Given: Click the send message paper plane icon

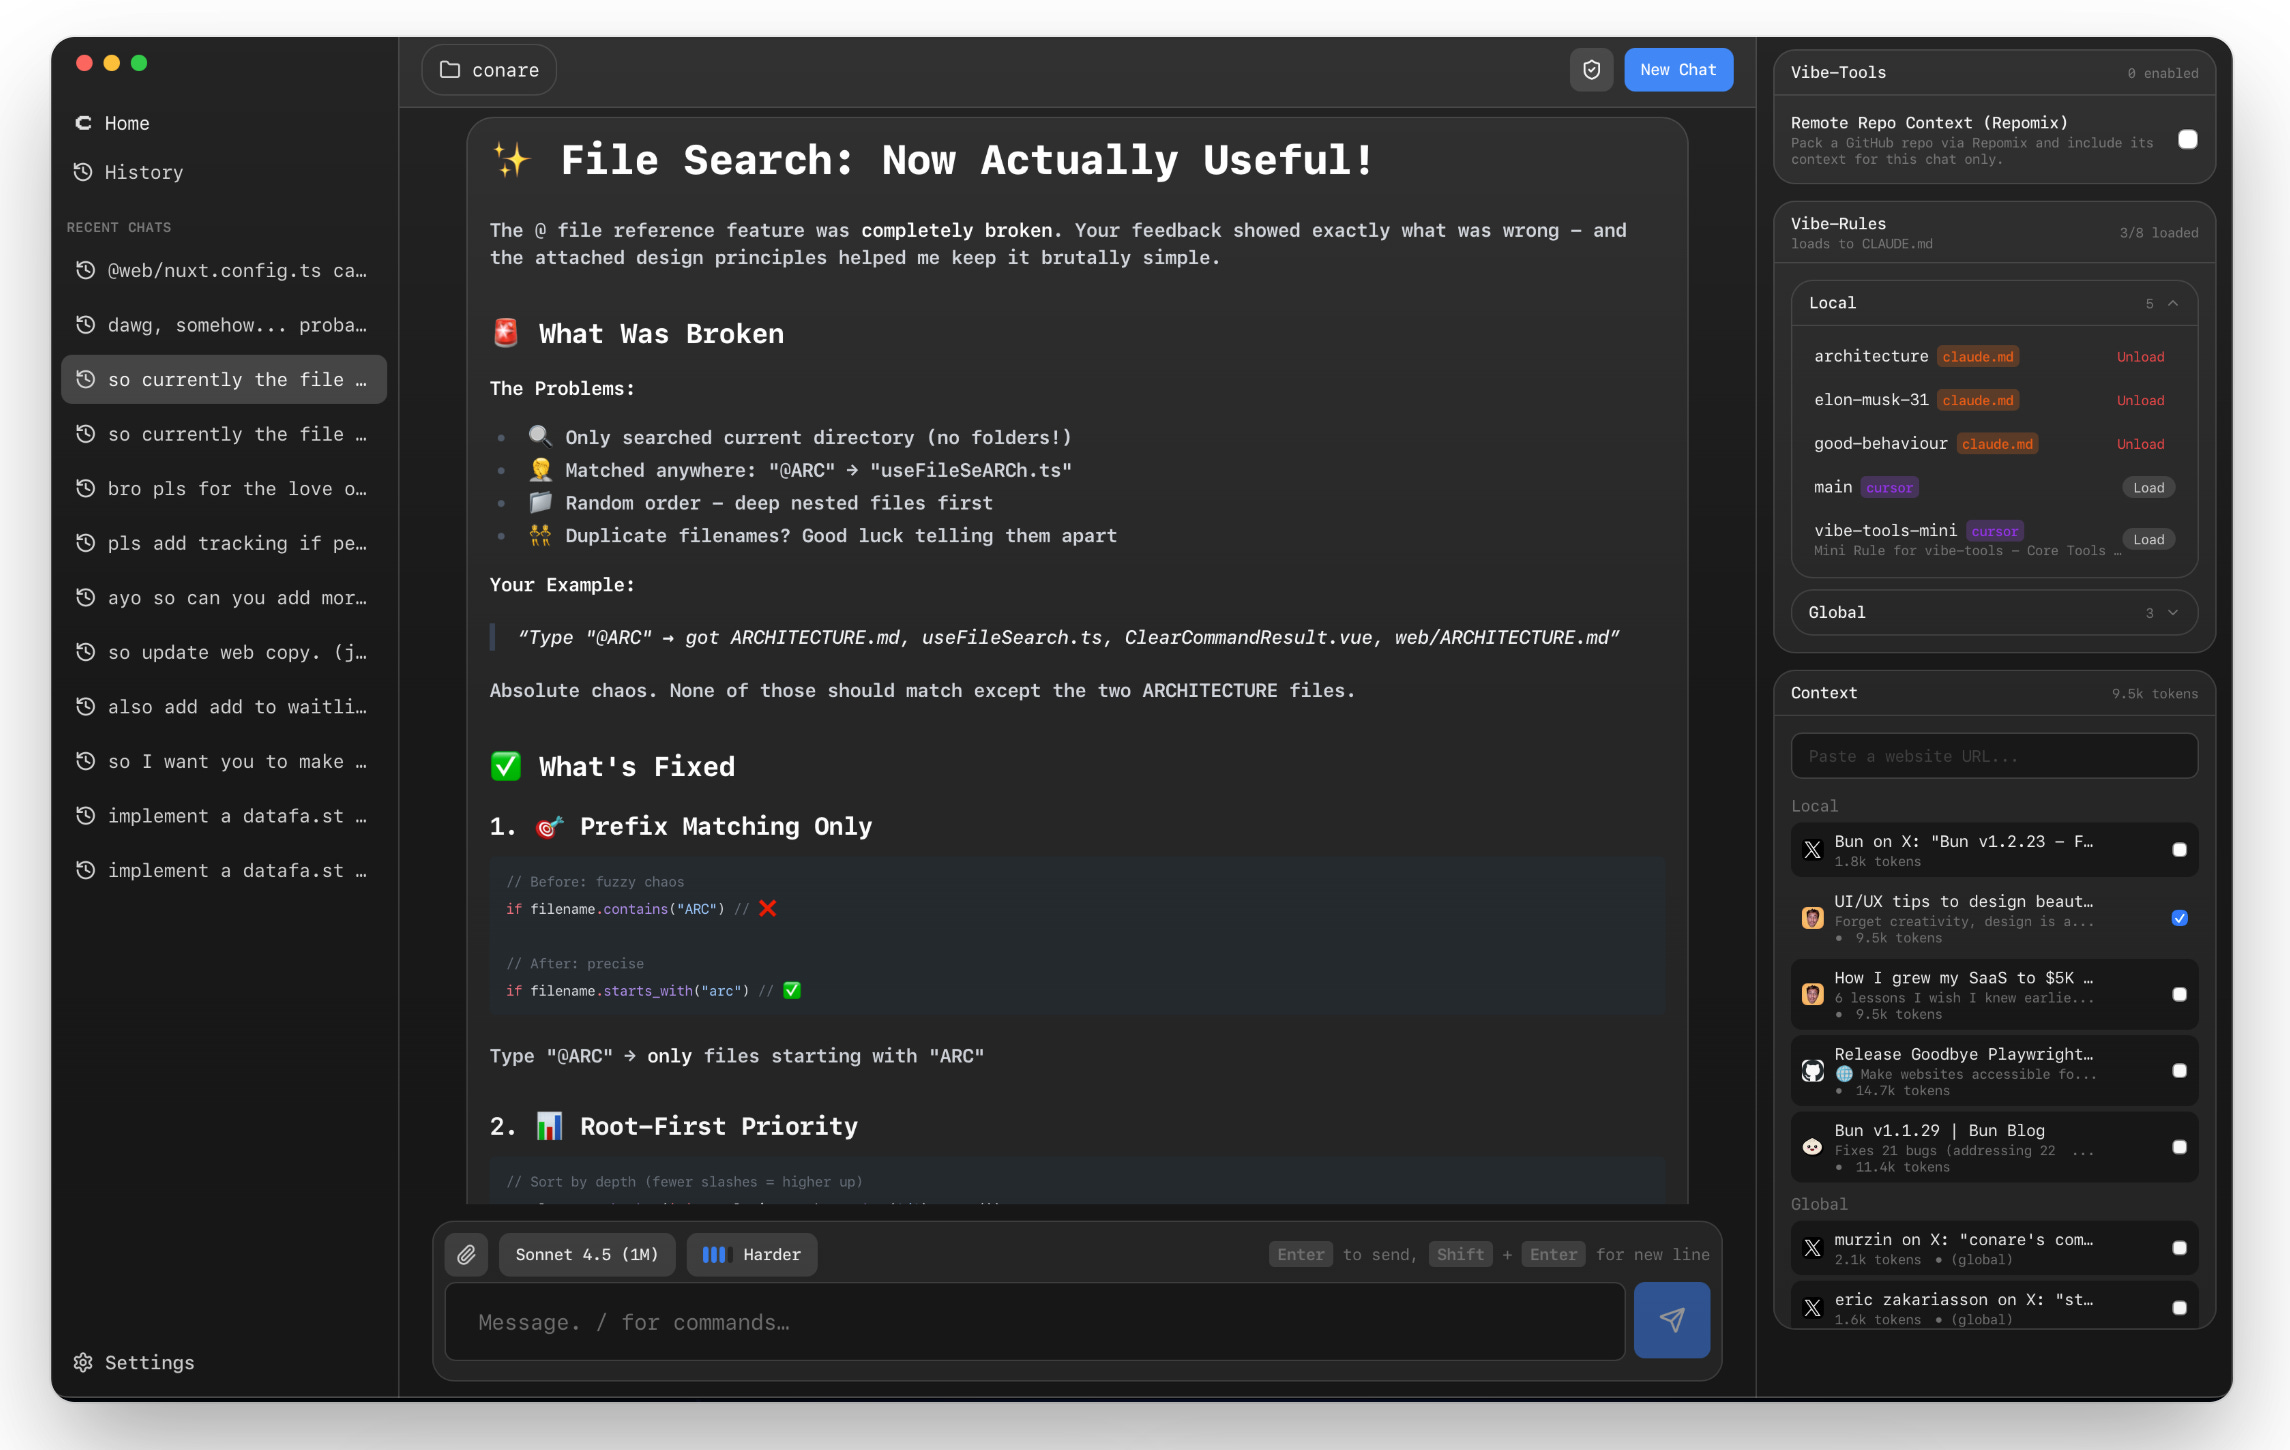Looking at the screenshot, I should 1671,1320.
